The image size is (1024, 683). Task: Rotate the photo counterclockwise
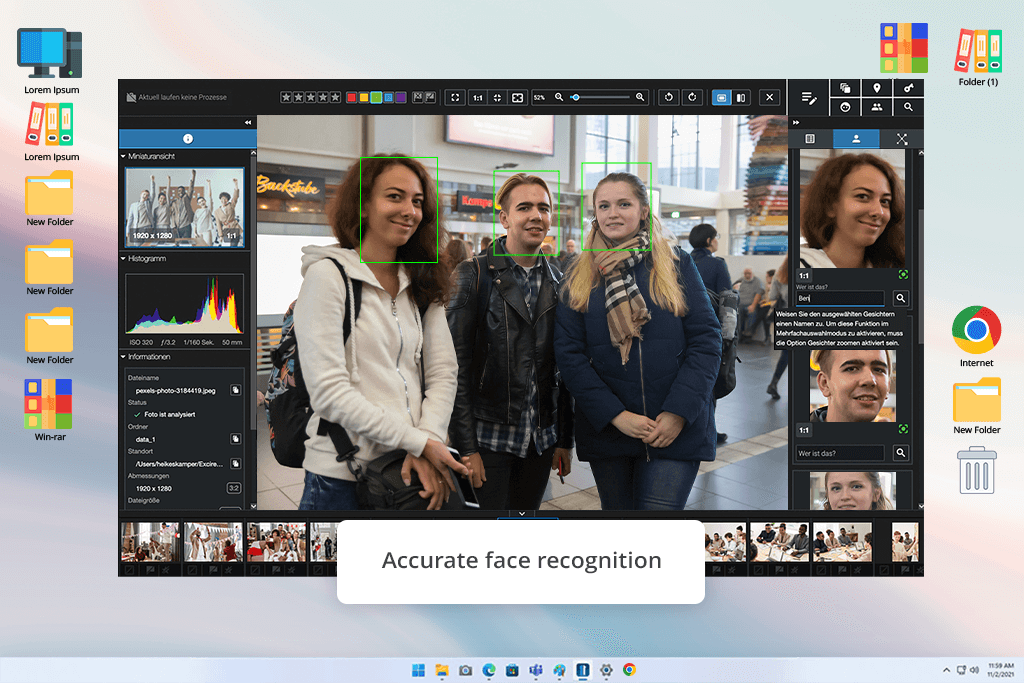669,97
